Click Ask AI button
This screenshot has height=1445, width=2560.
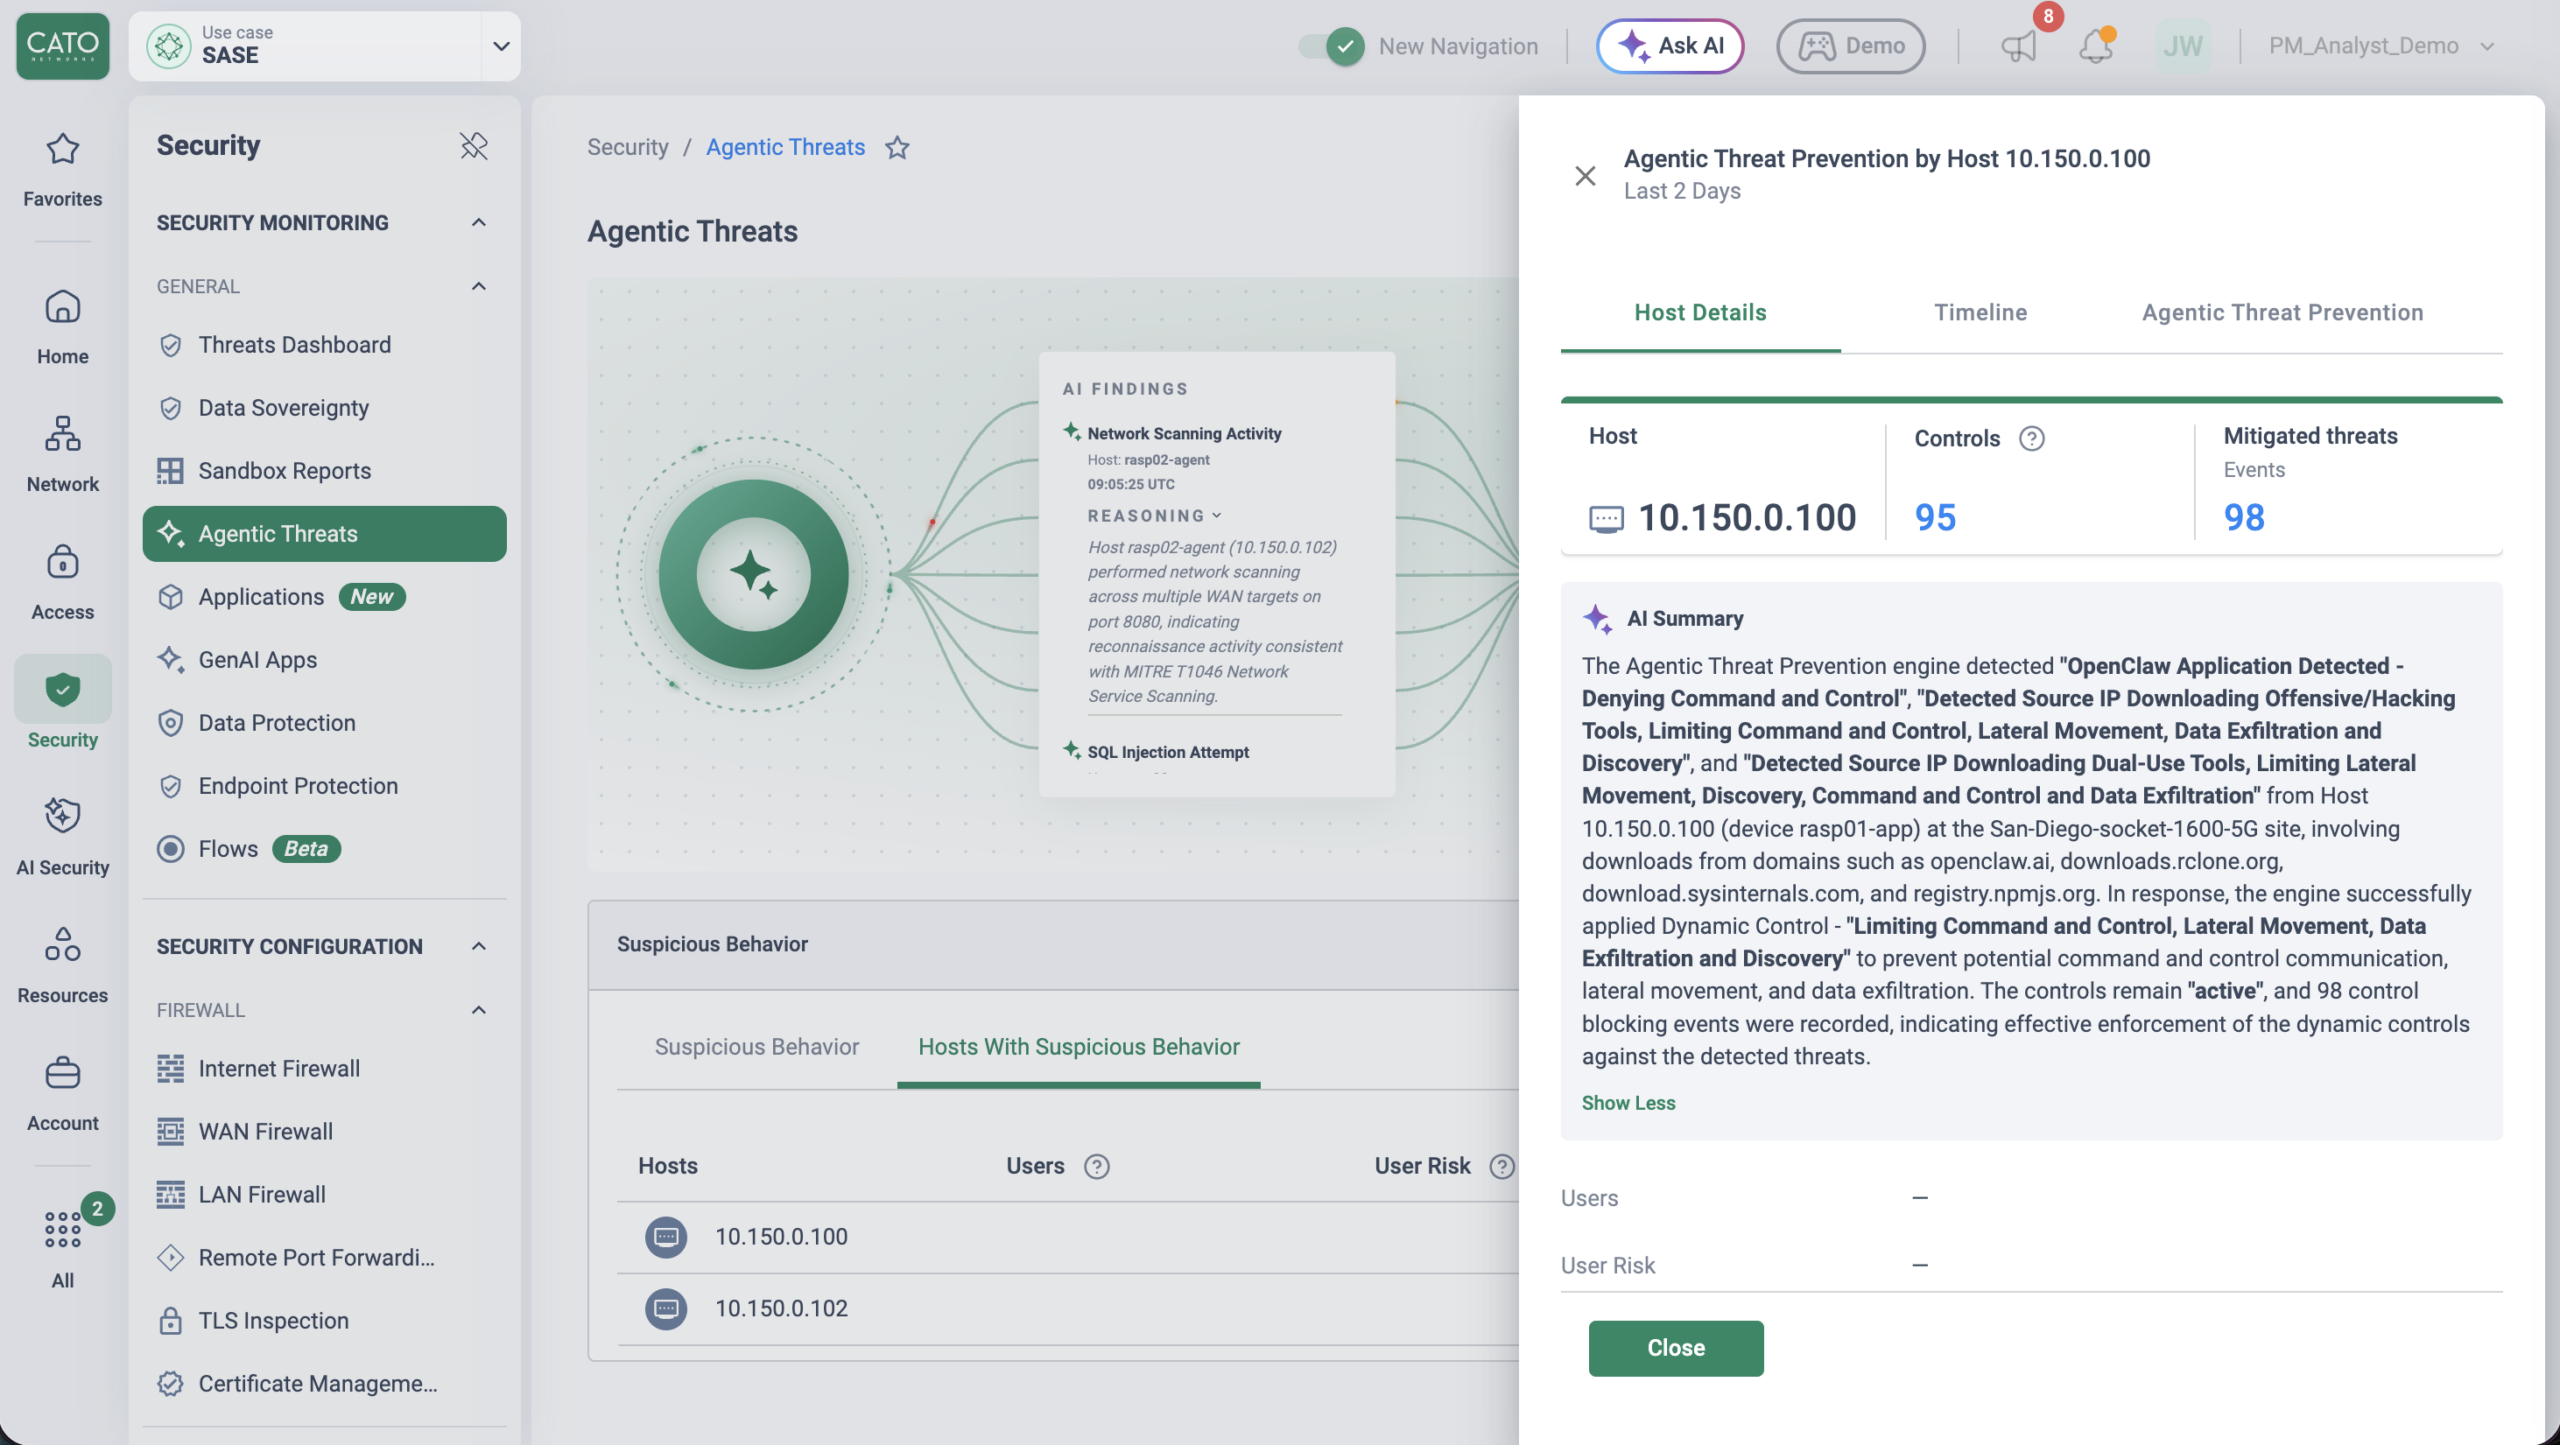click(x=1670, y=46)
